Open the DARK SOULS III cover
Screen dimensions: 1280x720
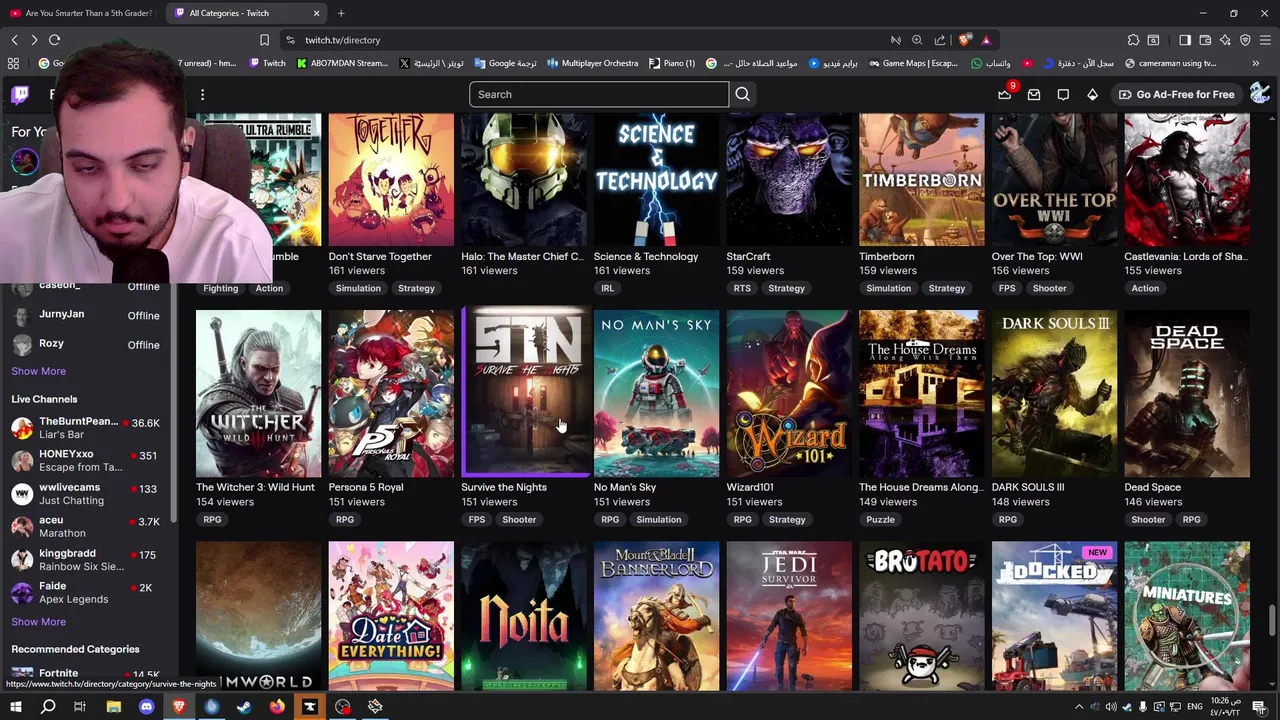(1054, 393)
